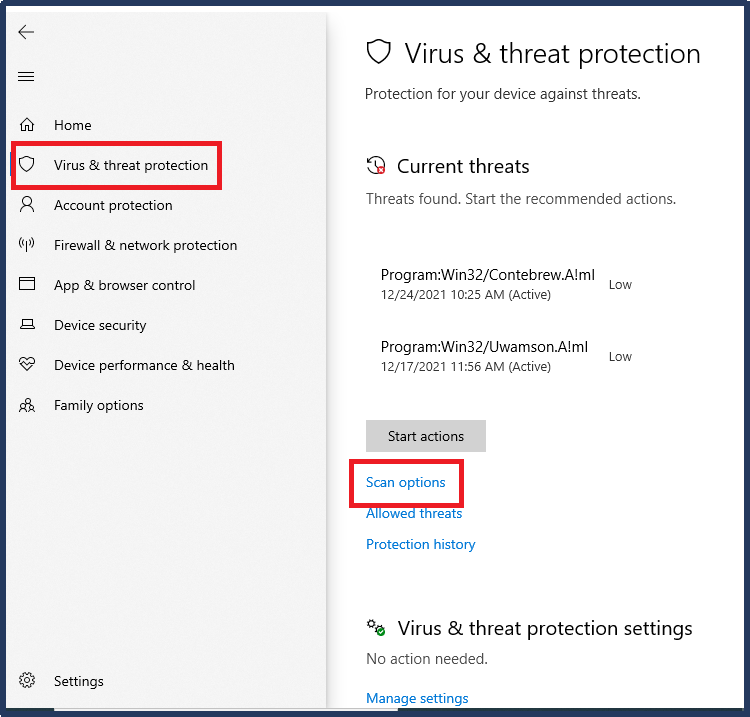Image resolution: width=750 pixels, height=717 pixels.
Task: Navigate to the Account protection section
Action: (x=113, y=206)
